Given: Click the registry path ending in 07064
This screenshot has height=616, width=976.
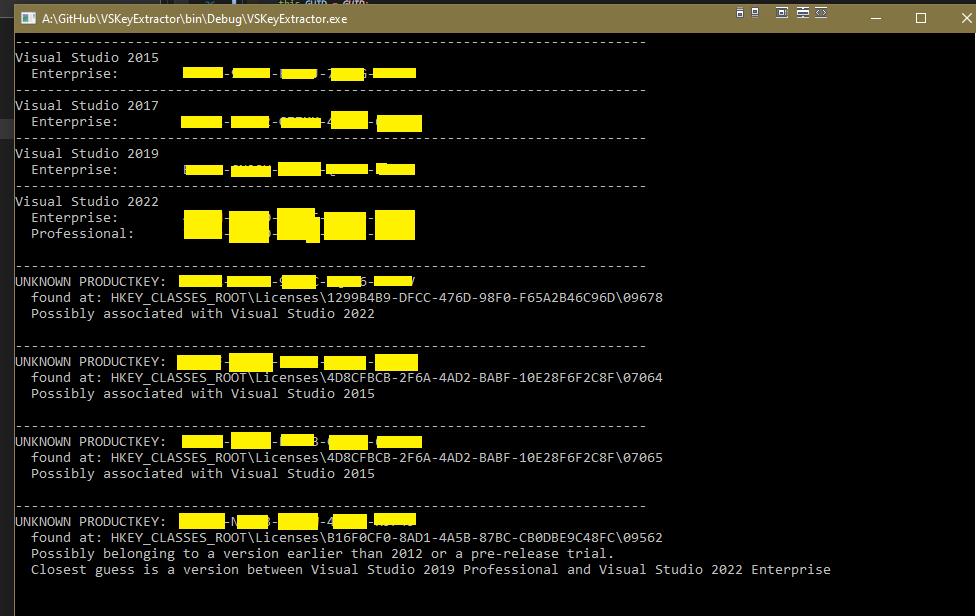Looking at the screenshot, I should tap(387, 378).
